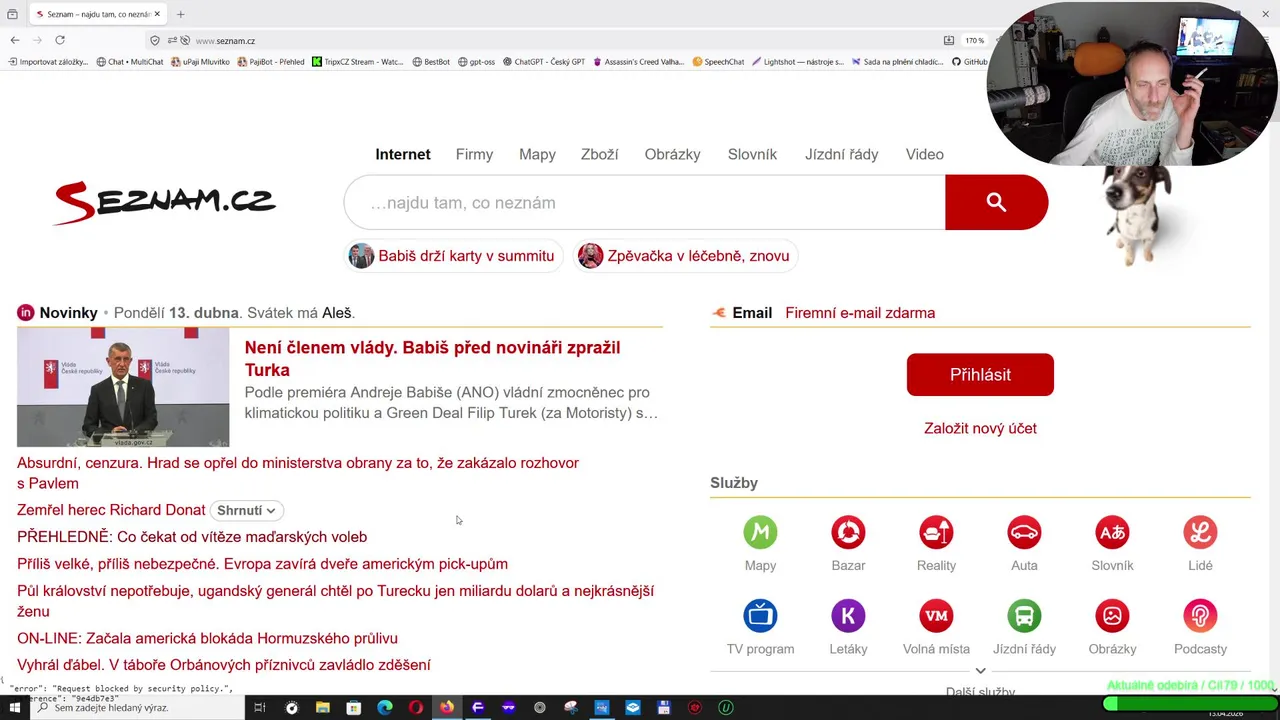This screenshot has height=720, width=1280.
Task: Open article about Evropa and americké pick-upy
Action: point(262,564)
